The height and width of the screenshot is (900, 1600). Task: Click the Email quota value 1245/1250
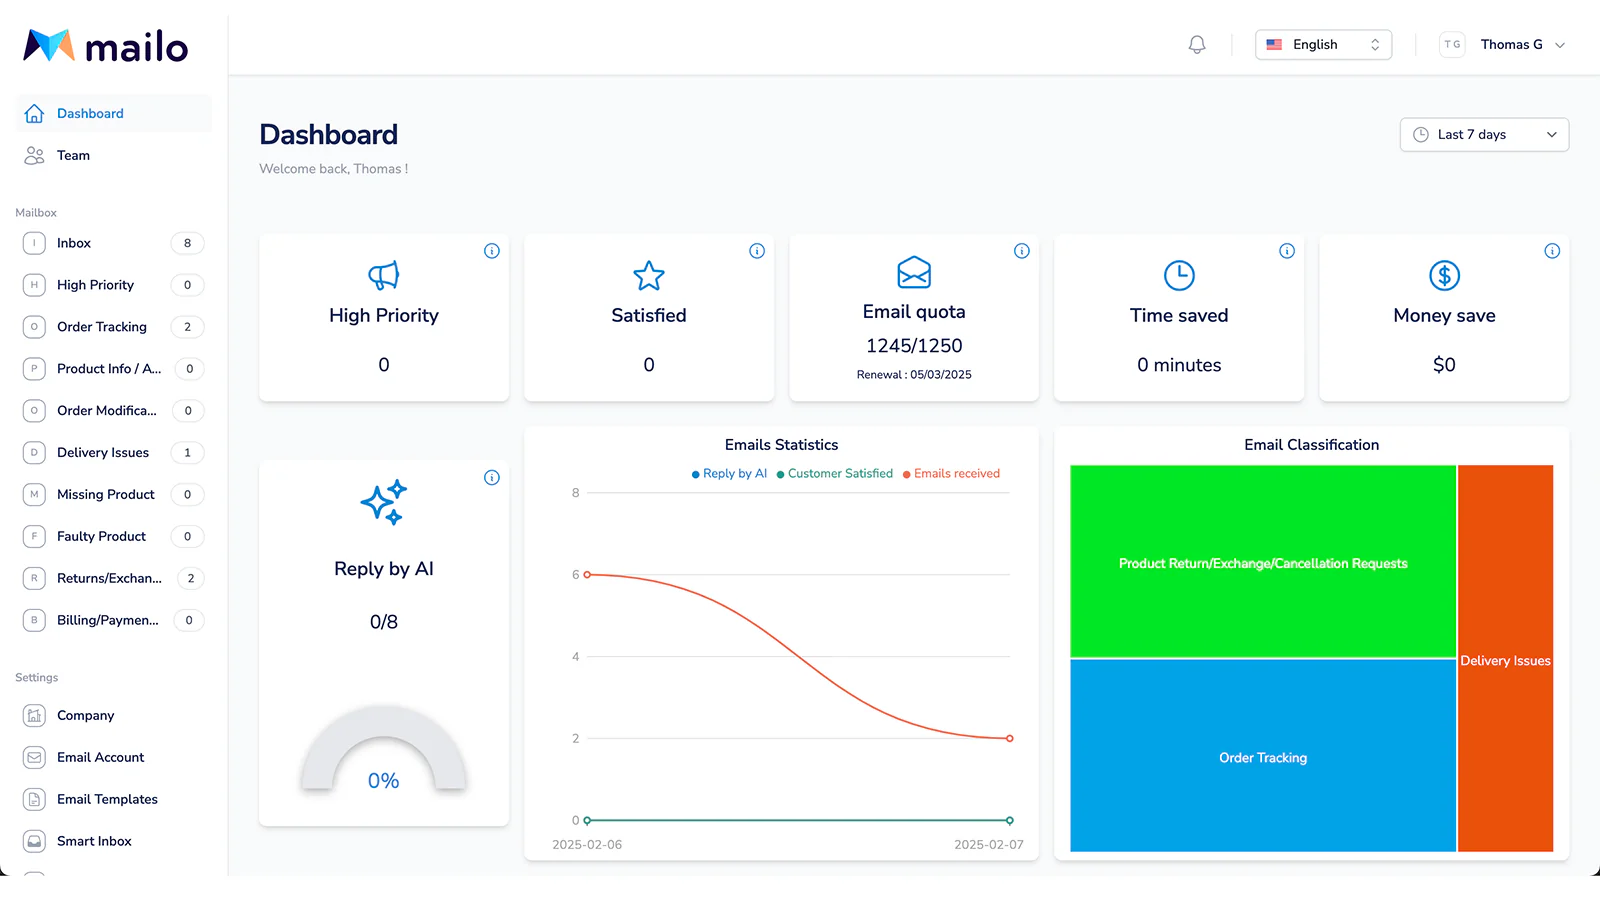(914, 346)
